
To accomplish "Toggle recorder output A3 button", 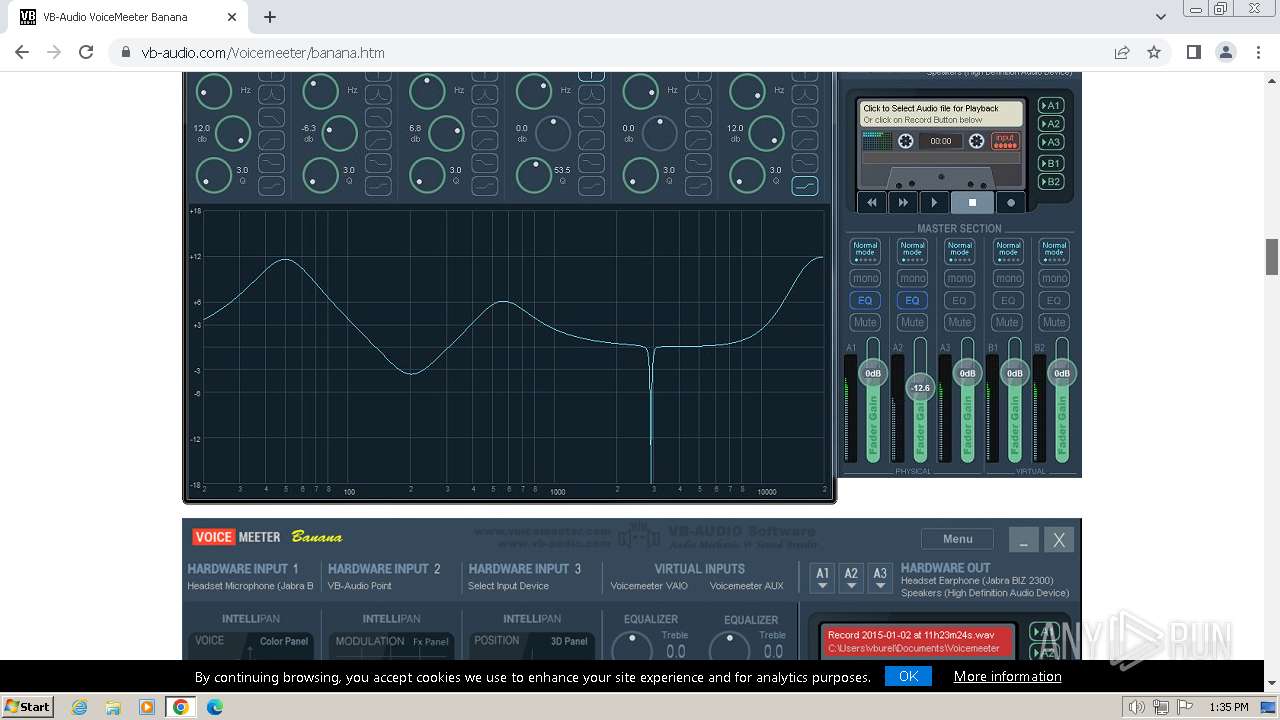I will pos(1051,142).
